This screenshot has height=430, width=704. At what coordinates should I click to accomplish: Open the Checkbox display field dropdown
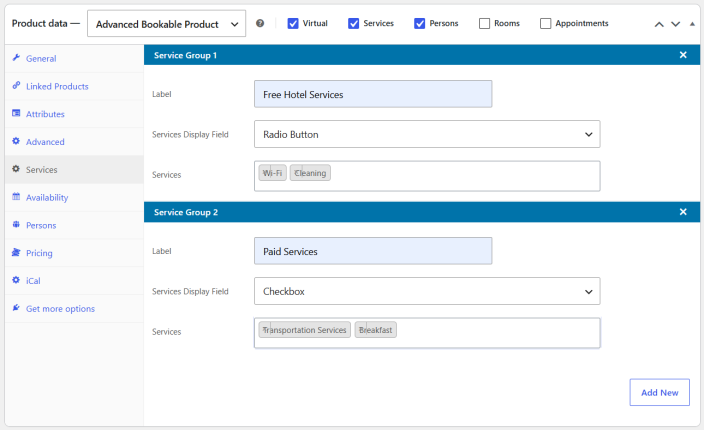click(427, 291)
